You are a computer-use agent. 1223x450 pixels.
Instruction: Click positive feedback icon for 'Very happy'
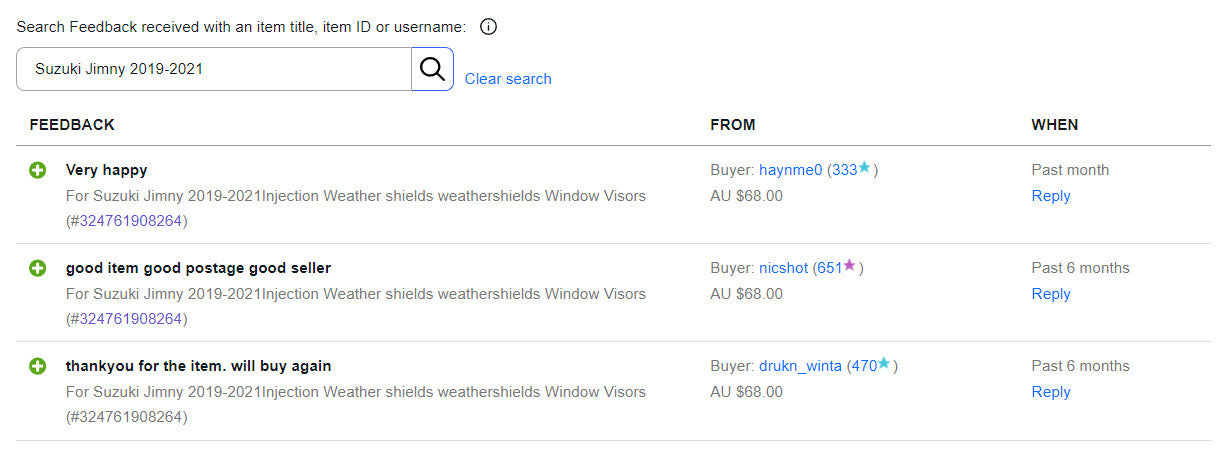[x=38, y=170]
